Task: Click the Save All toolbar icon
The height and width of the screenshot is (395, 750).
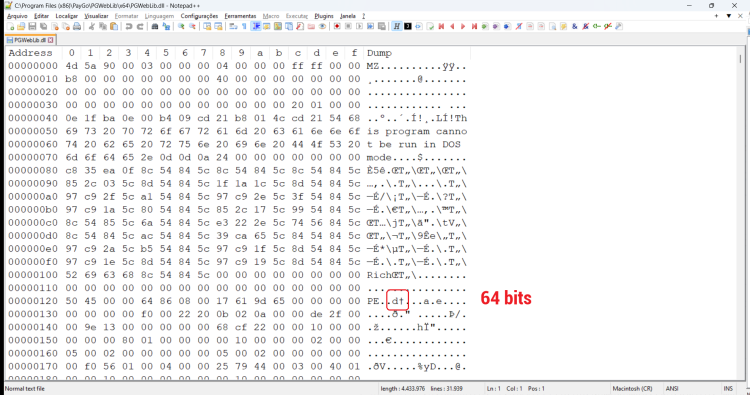Action: coord(44,26)
